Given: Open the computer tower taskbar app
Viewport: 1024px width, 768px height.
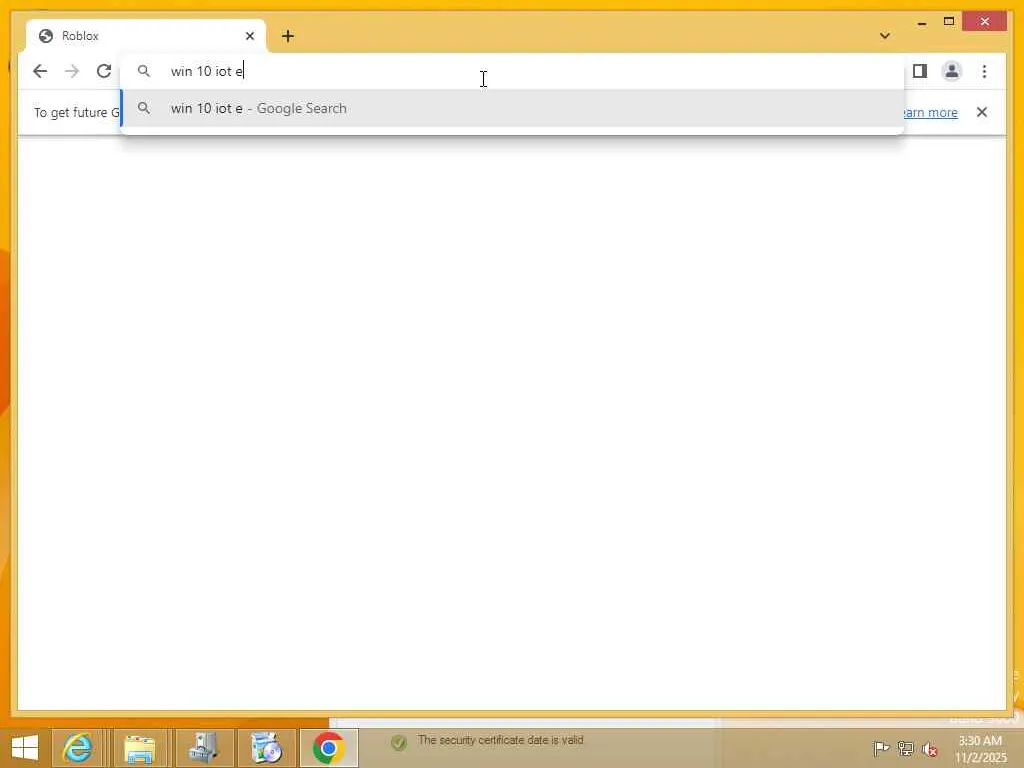Looking at the screenshot, I should pyautogui.click(x=204, y=748).
